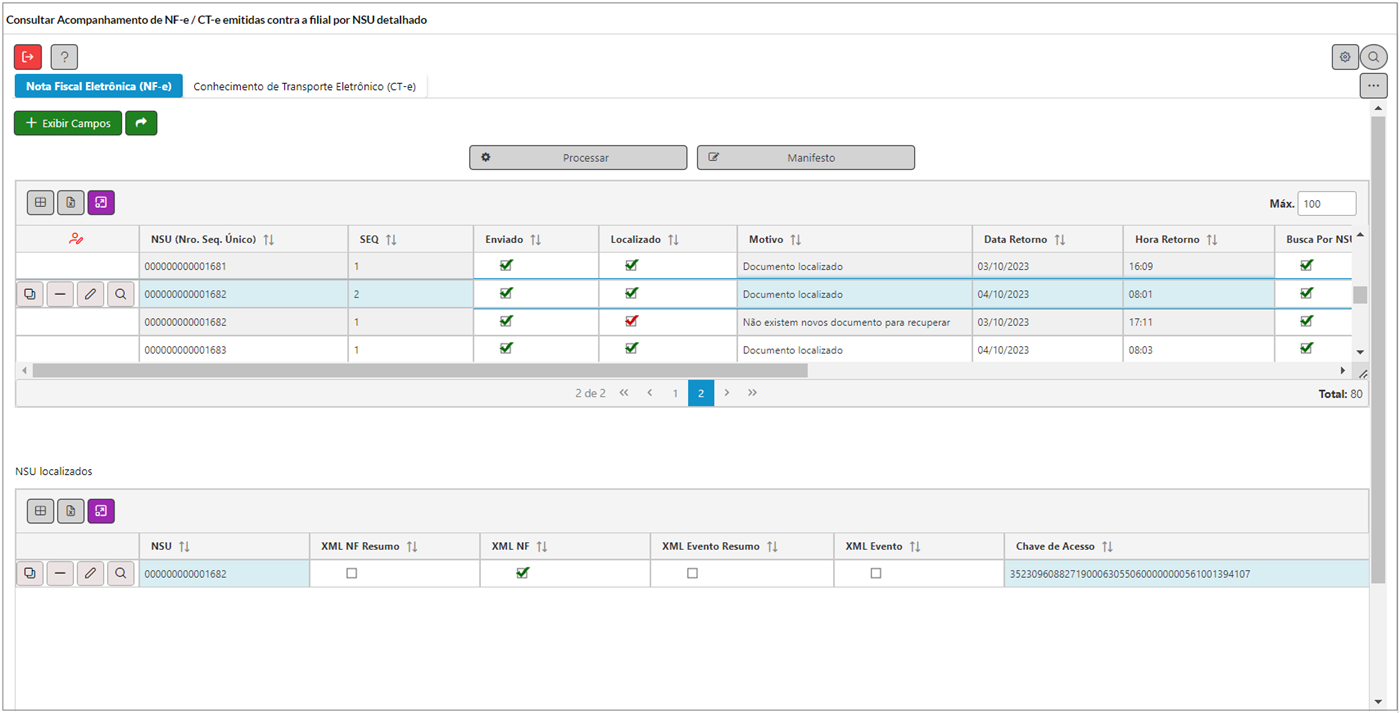Delete row 1682 SEQ 2 with minus icon
1400x713 pixels.
coord(60,294)
